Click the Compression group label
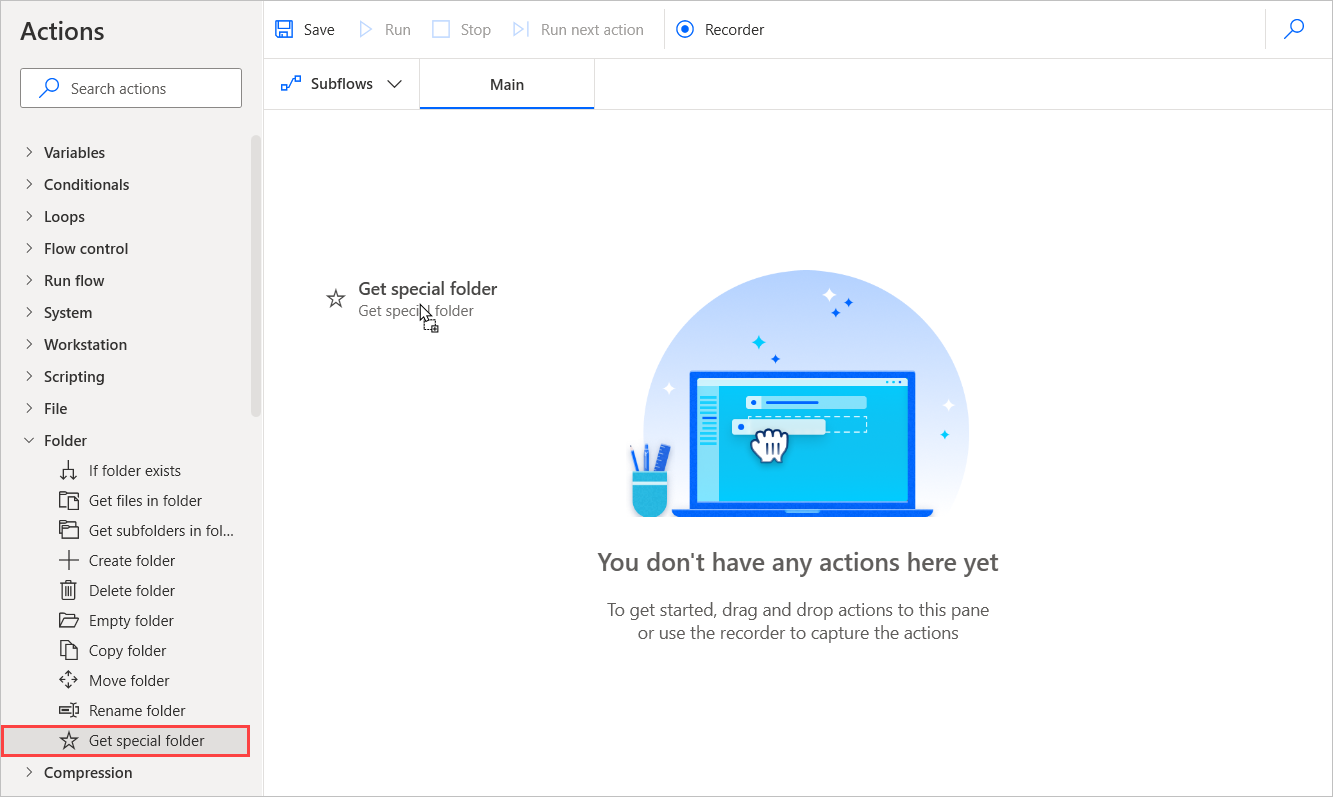Viewport: 1333px width, 797px height. tap(88, 772)
